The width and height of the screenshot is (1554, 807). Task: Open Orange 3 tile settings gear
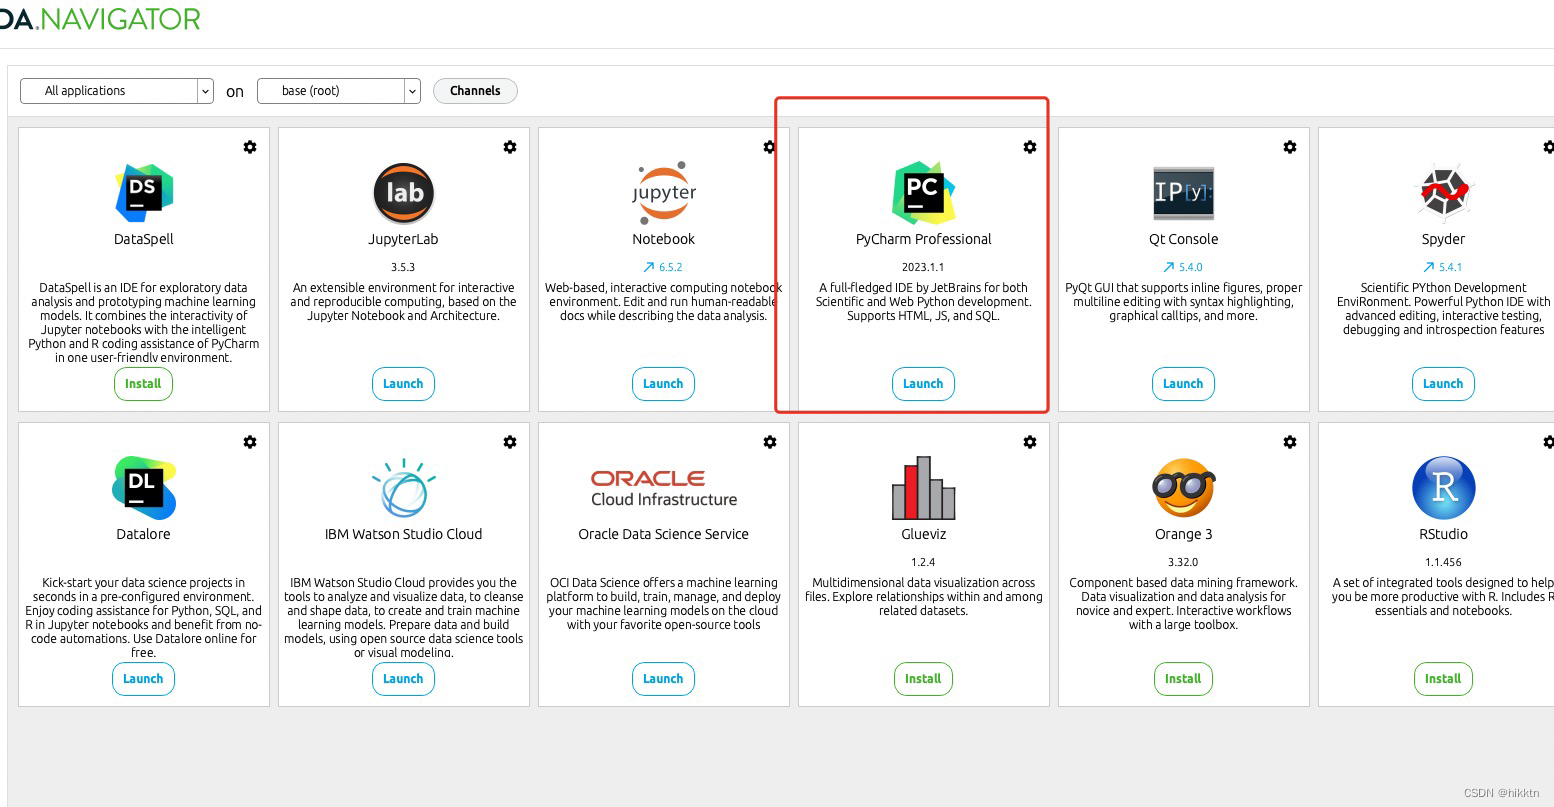pos(1290,442)
